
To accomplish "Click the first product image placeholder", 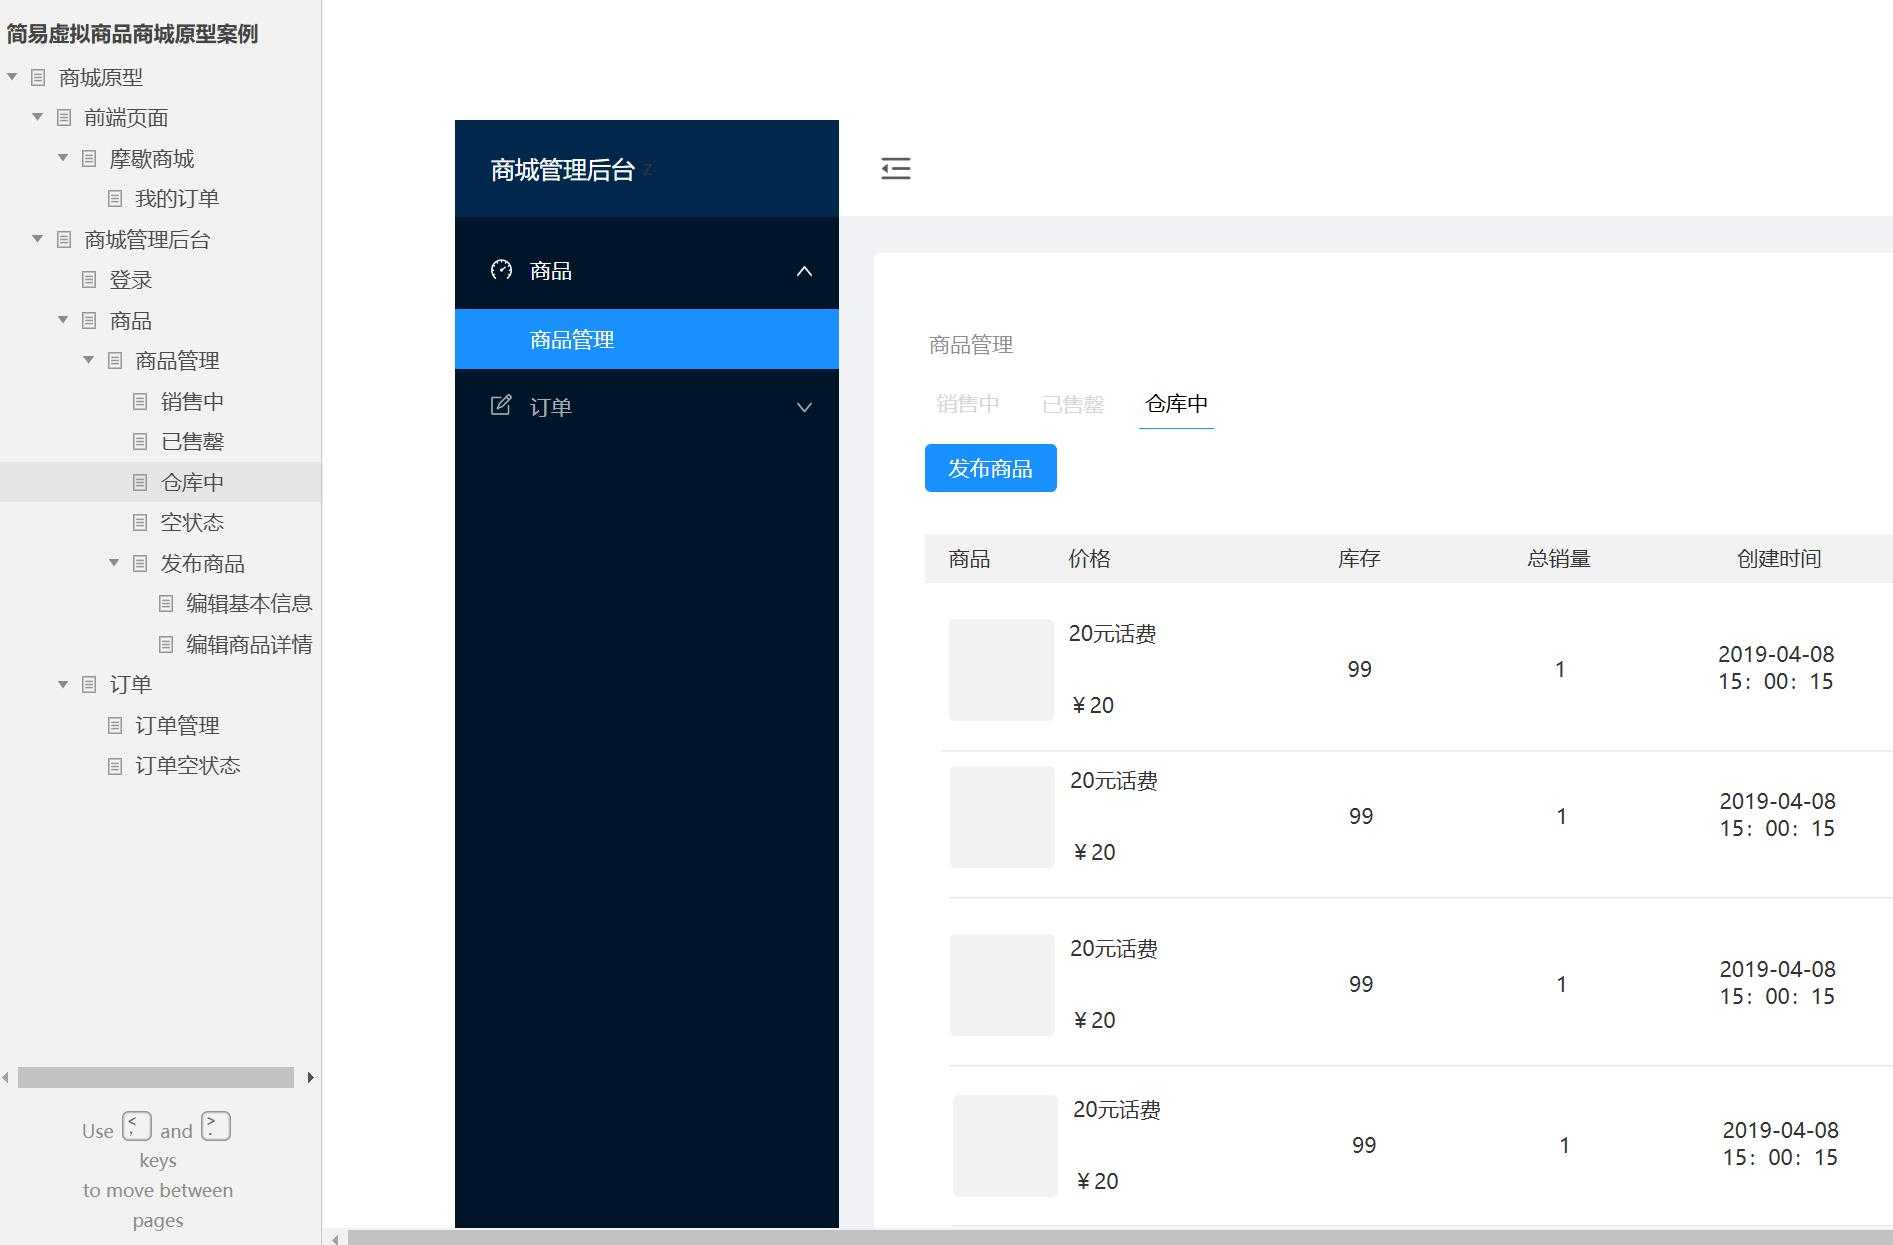I will [1000, 669].
